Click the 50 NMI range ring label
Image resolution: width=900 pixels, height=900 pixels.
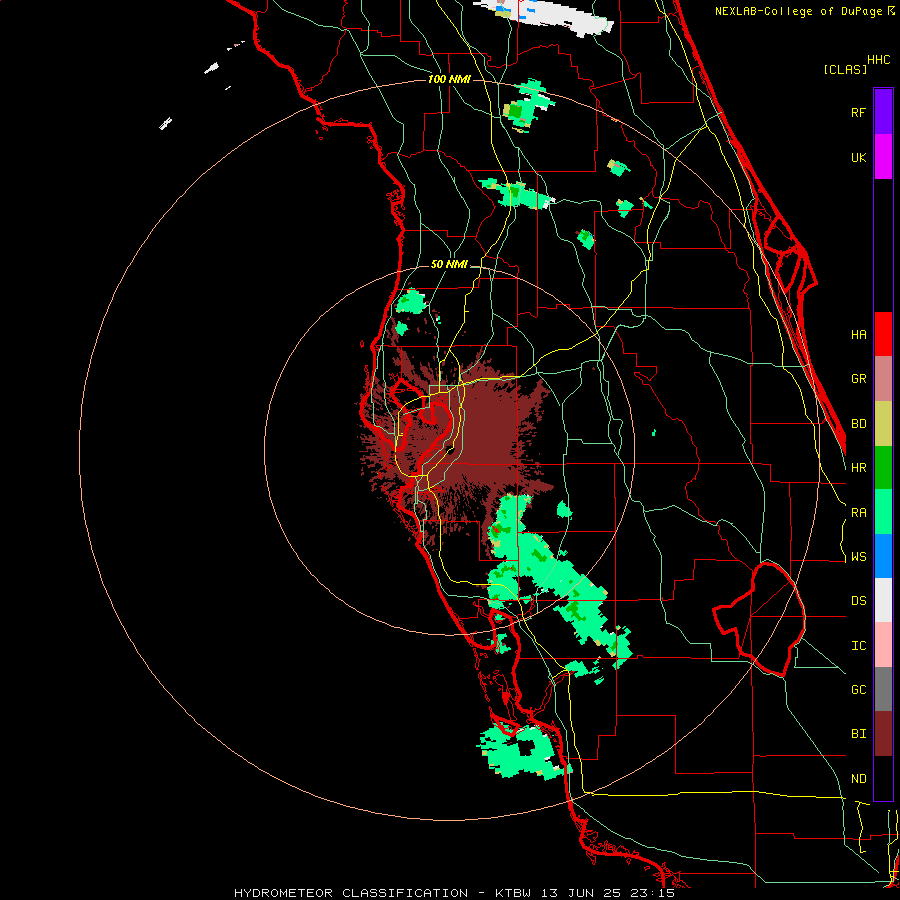click(x=449, y=264)
